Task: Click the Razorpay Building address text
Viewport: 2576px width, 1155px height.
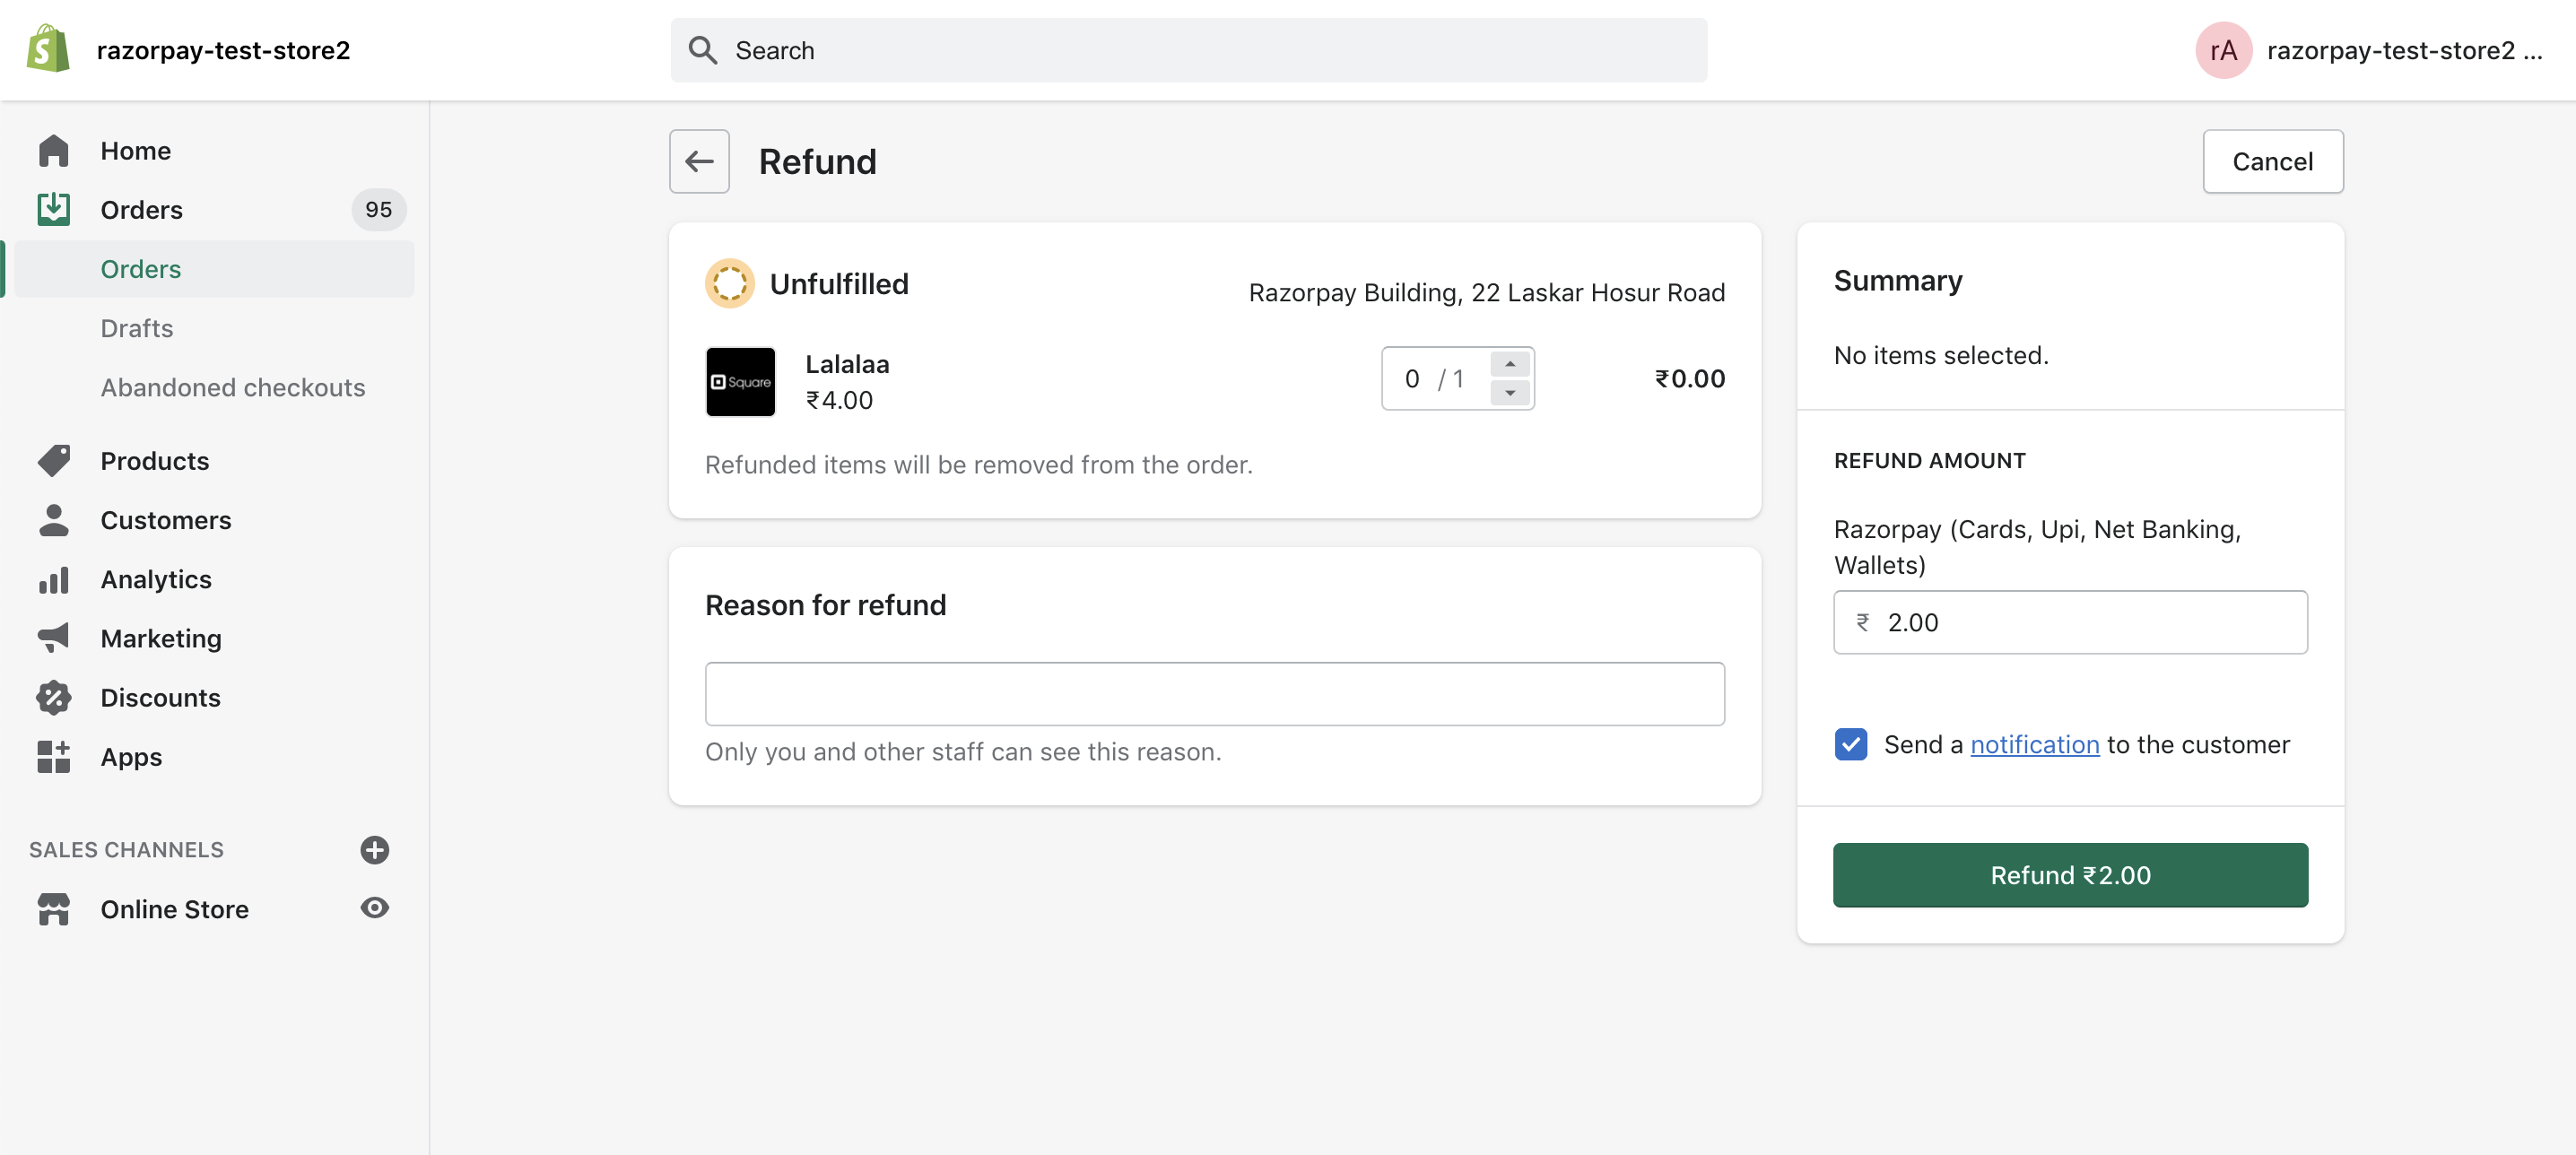Action: 1486,292
